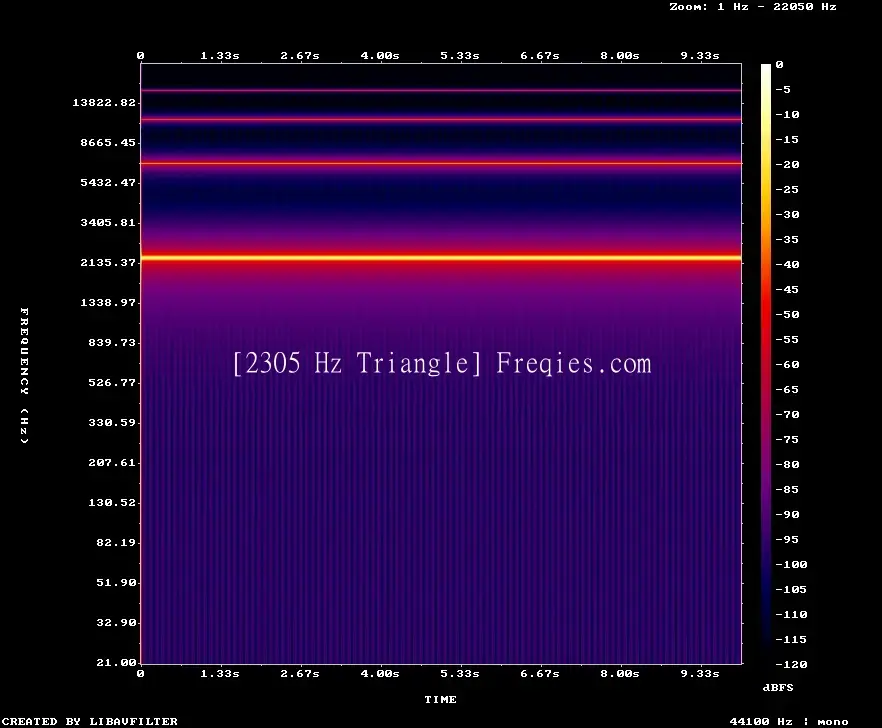Click the -10 dBFS scale label
882x728 pixels.
tap(787, 115)
